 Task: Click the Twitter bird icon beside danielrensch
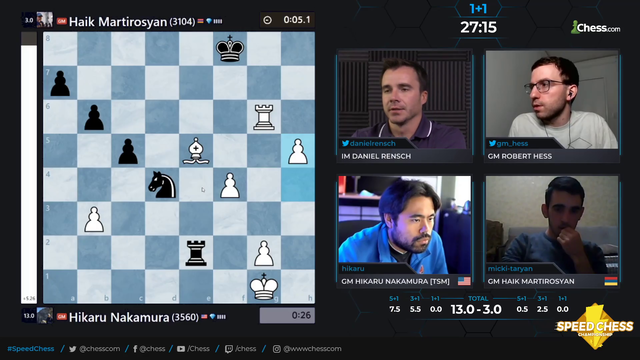point(345,143)
